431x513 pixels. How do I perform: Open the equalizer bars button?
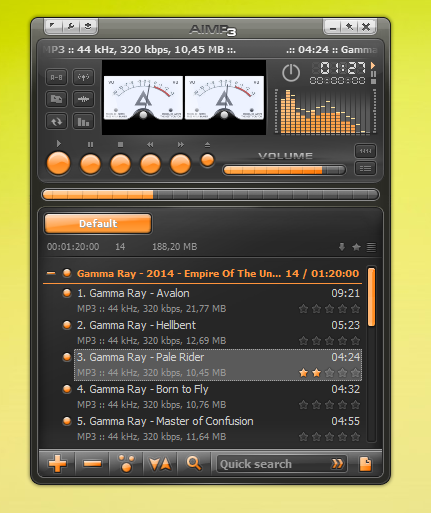[83, 122]
